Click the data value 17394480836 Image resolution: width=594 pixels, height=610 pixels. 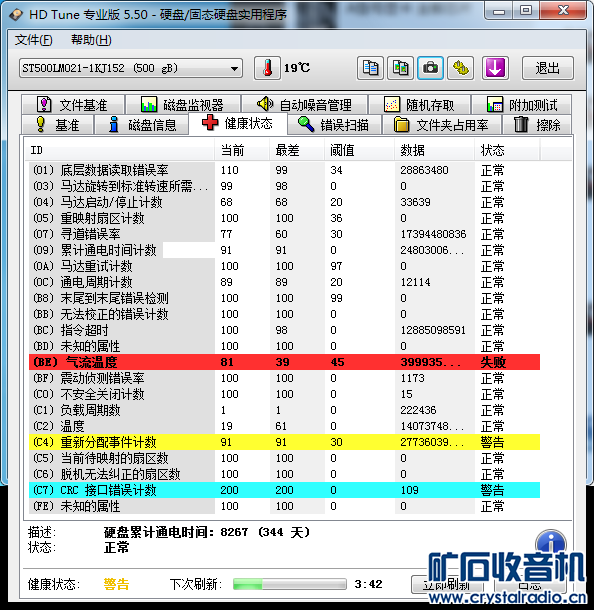click(433, 234)
